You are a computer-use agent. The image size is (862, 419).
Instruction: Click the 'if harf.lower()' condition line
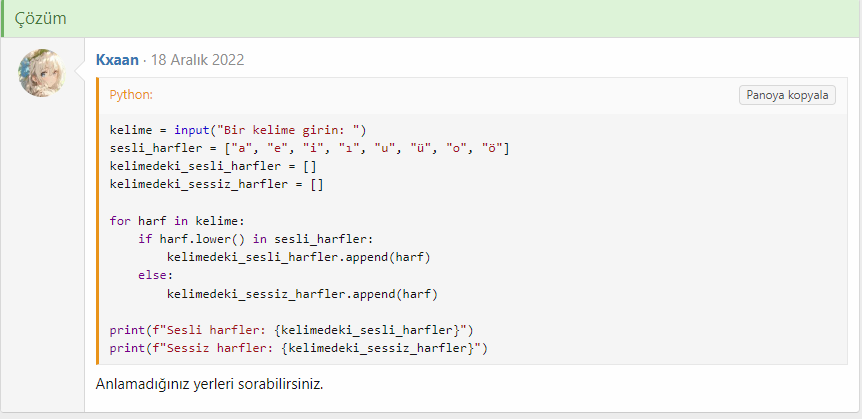coord(255,239)
